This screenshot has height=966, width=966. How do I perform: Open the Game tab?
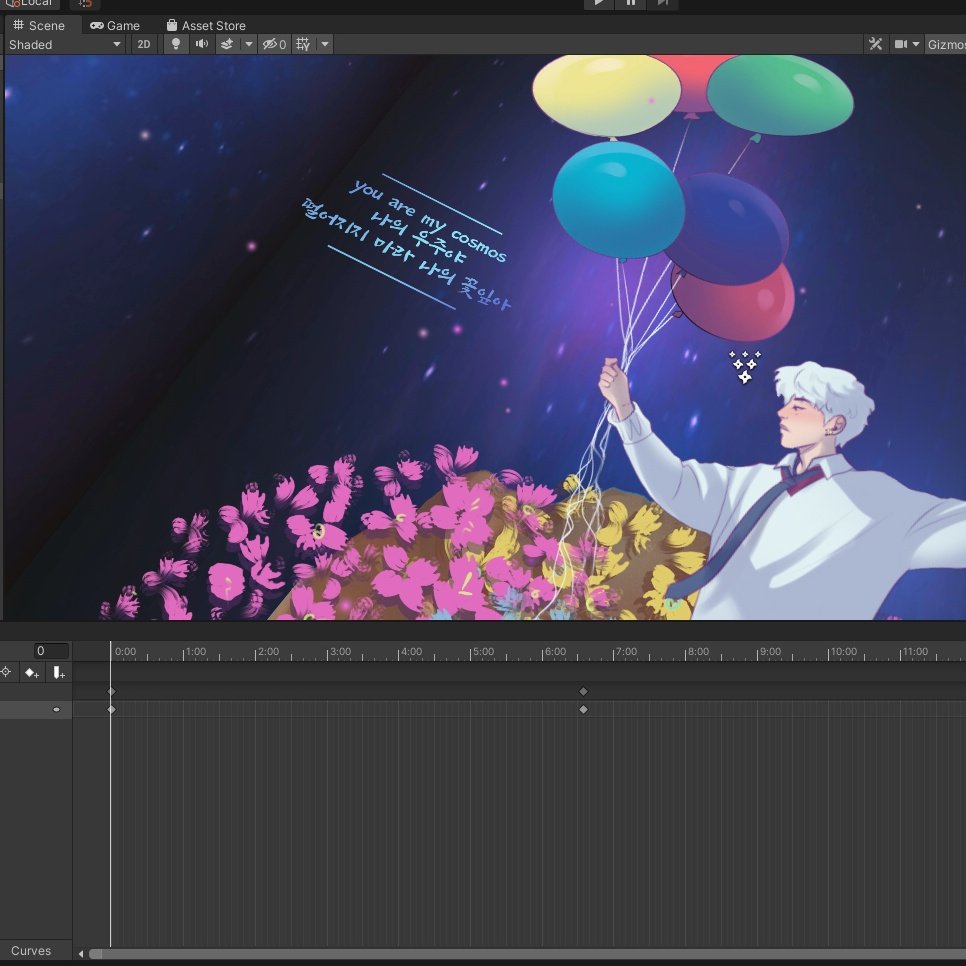tap(115, 25)
